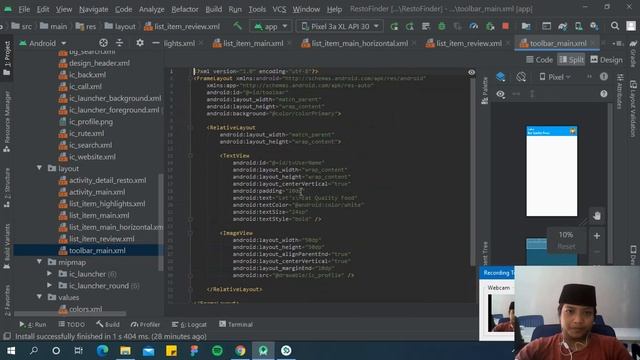The width and height of the screenshot is (640, 360).
Task: Open the File menu
Action: click(x=24, y=9)
